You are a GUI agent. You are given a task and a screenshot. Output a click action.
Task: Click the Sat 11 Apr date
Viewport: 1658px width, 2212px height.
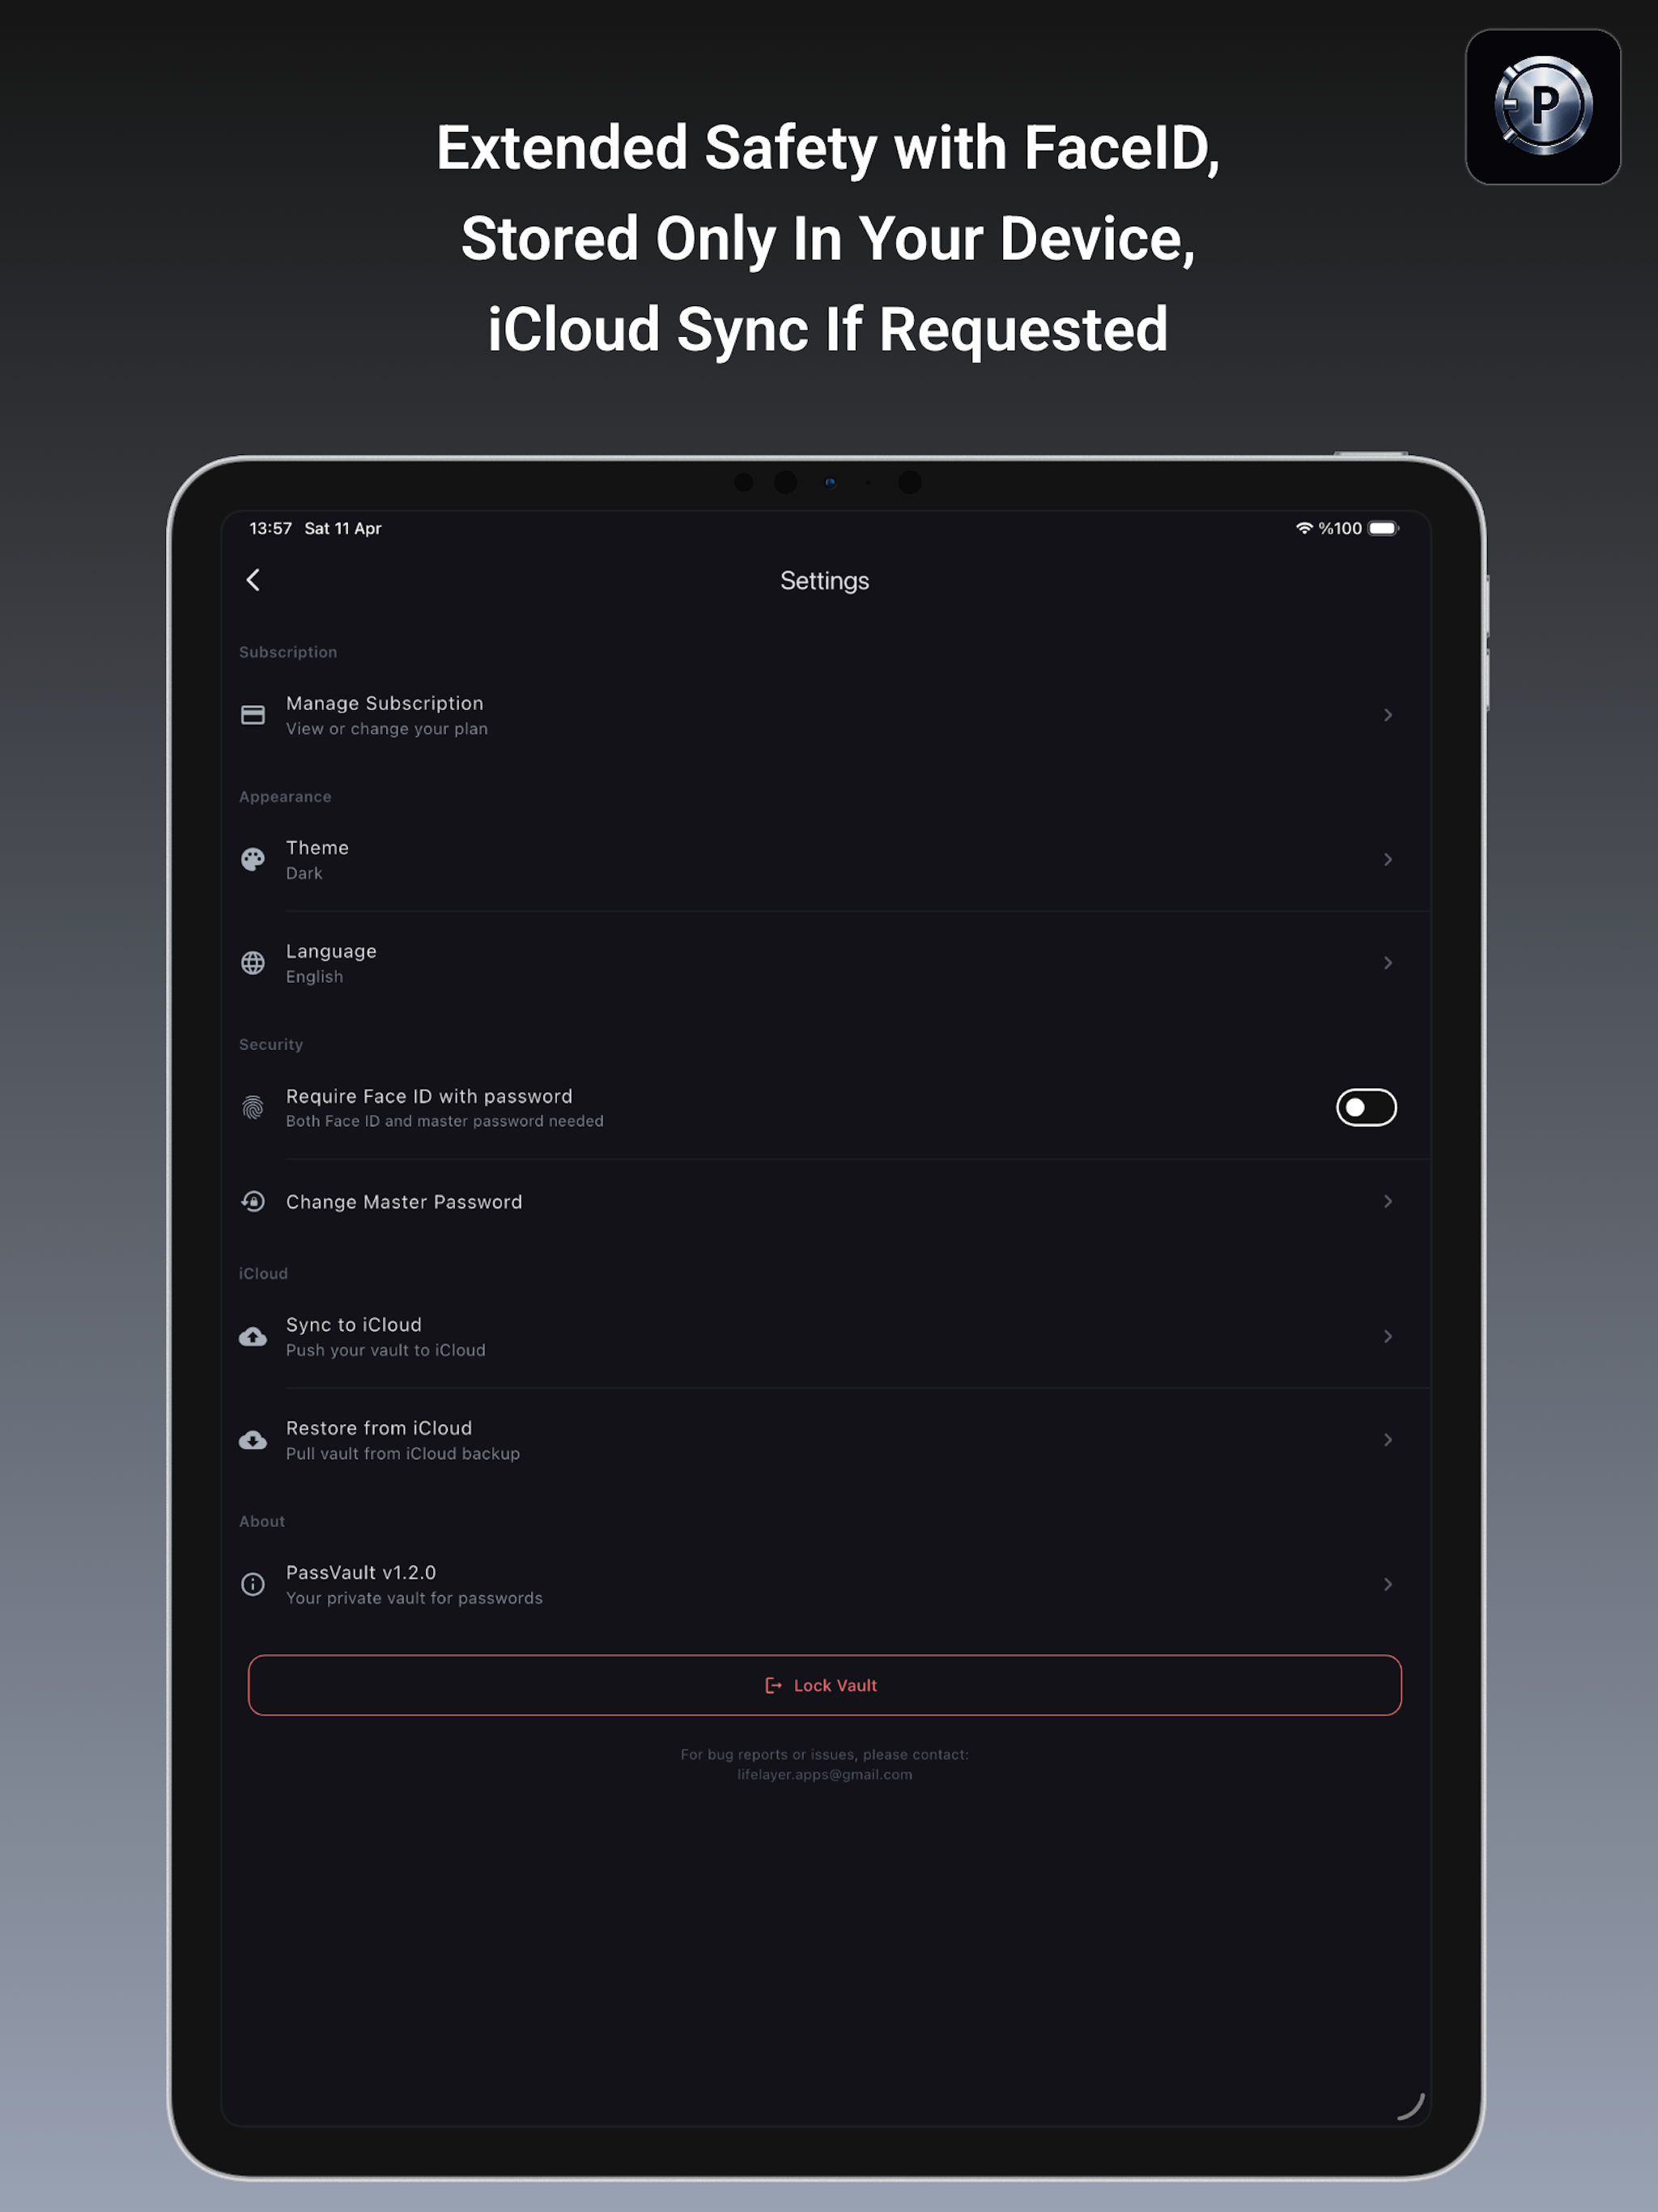(x=343, y=528)
